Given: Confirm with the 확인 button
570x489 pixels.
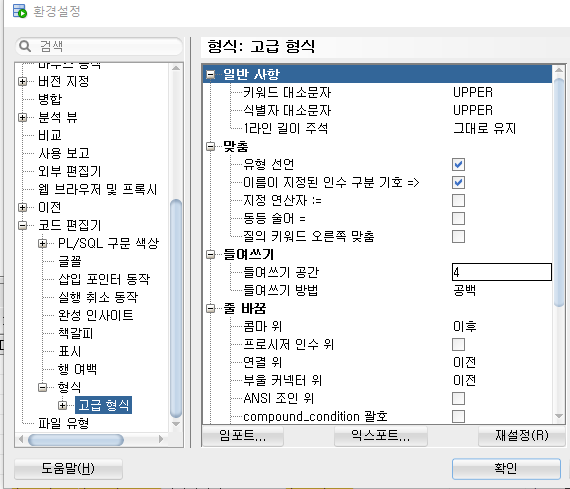Looking at the screenshot, I should 506,469.
